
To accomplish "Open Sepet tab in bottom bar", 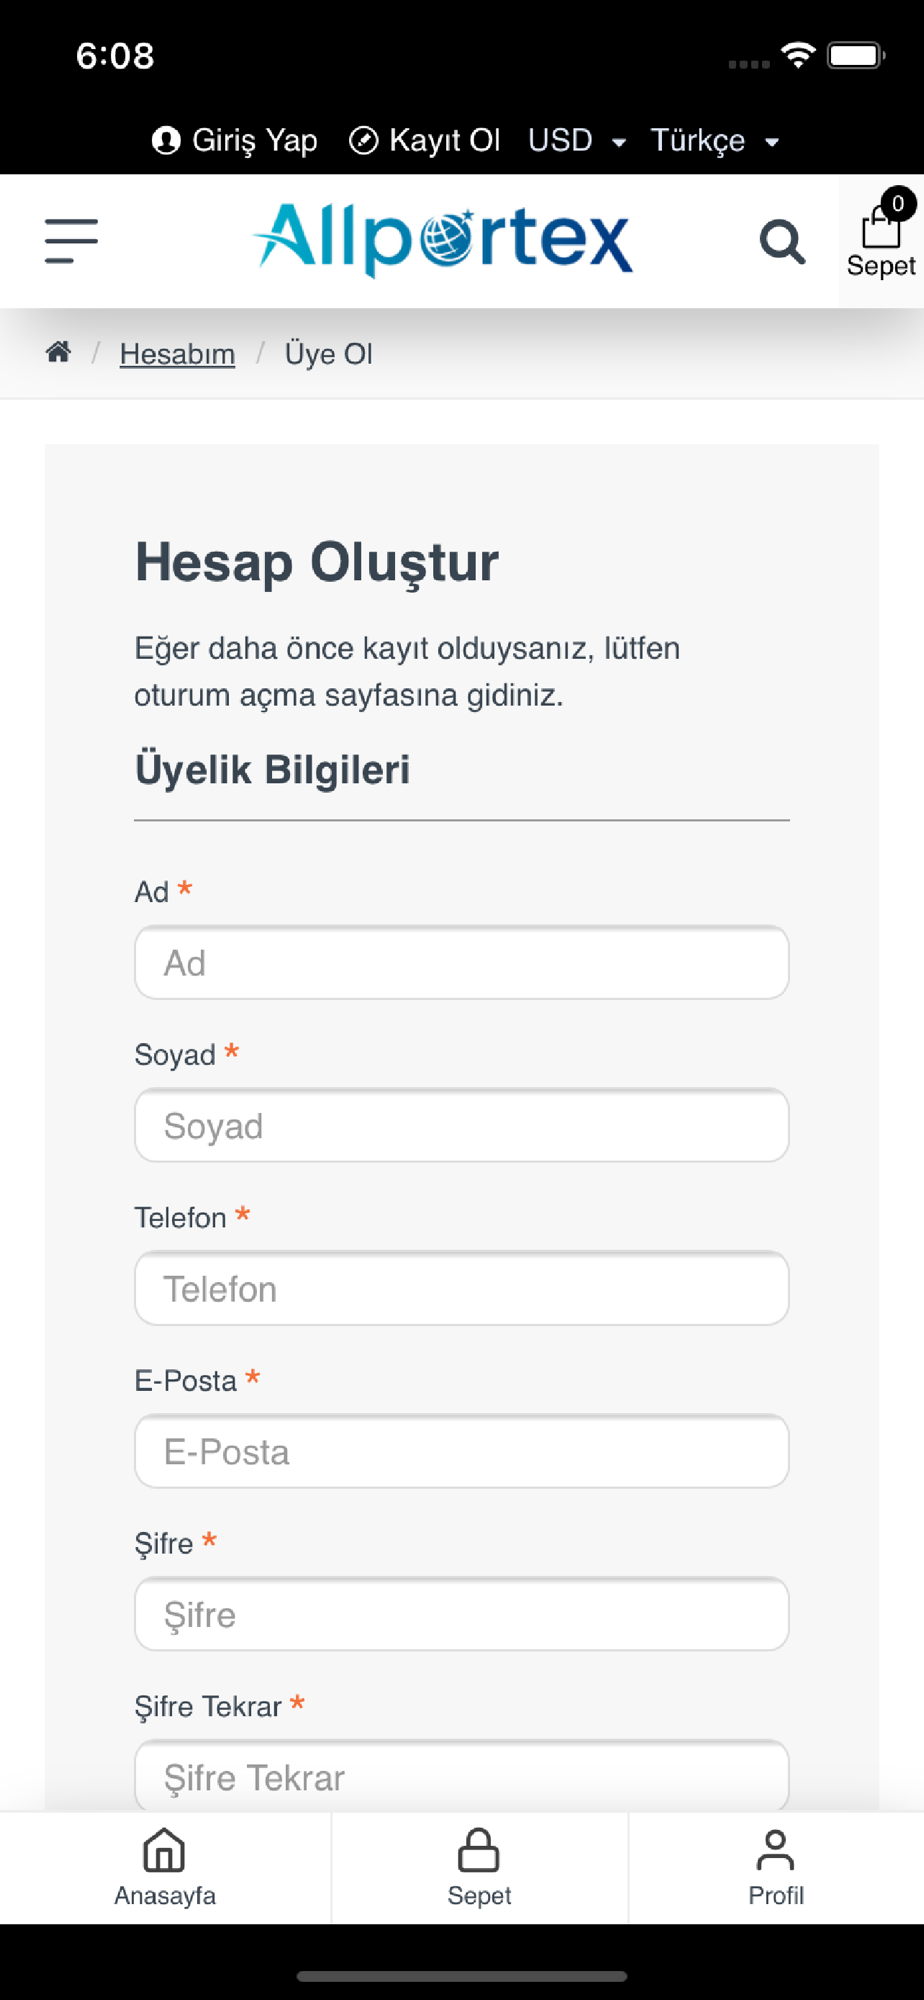I will [479, 1867].
